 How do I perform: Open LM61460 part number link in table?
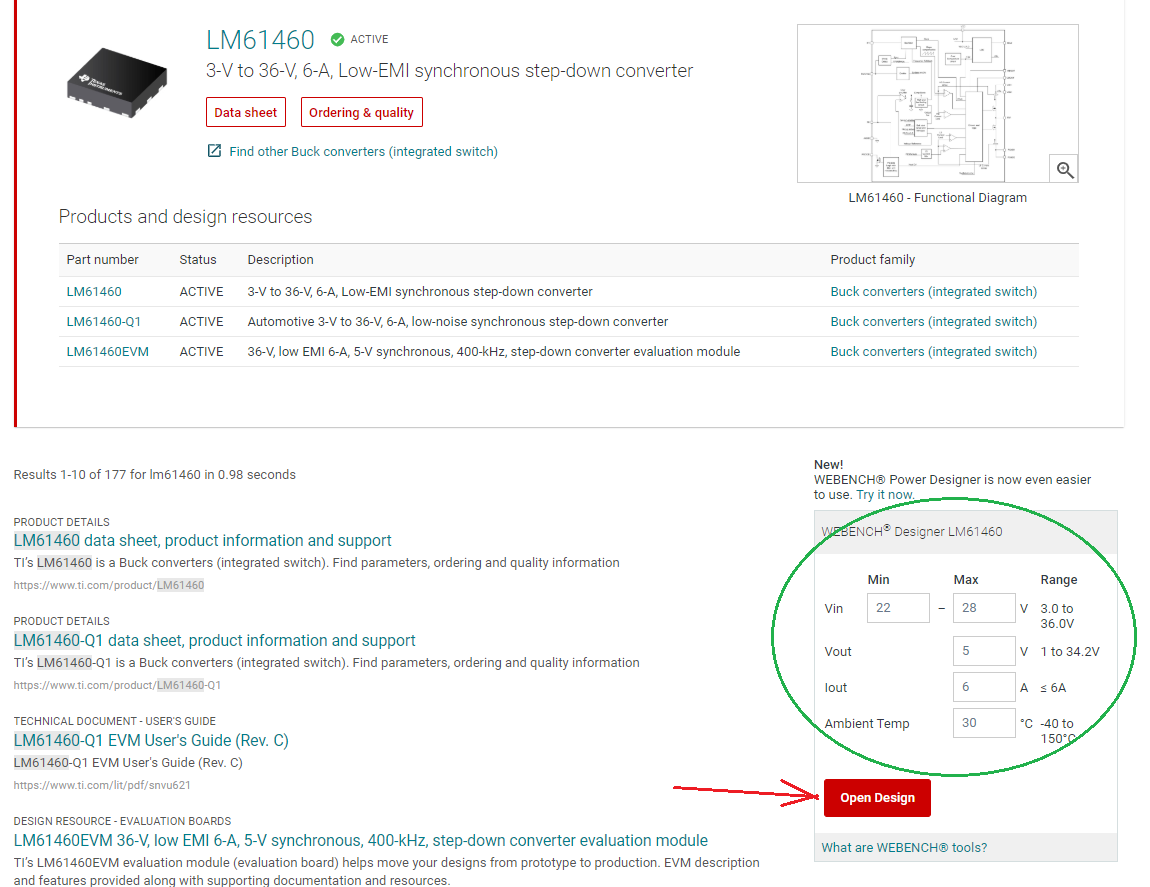[x=94, y=291]
